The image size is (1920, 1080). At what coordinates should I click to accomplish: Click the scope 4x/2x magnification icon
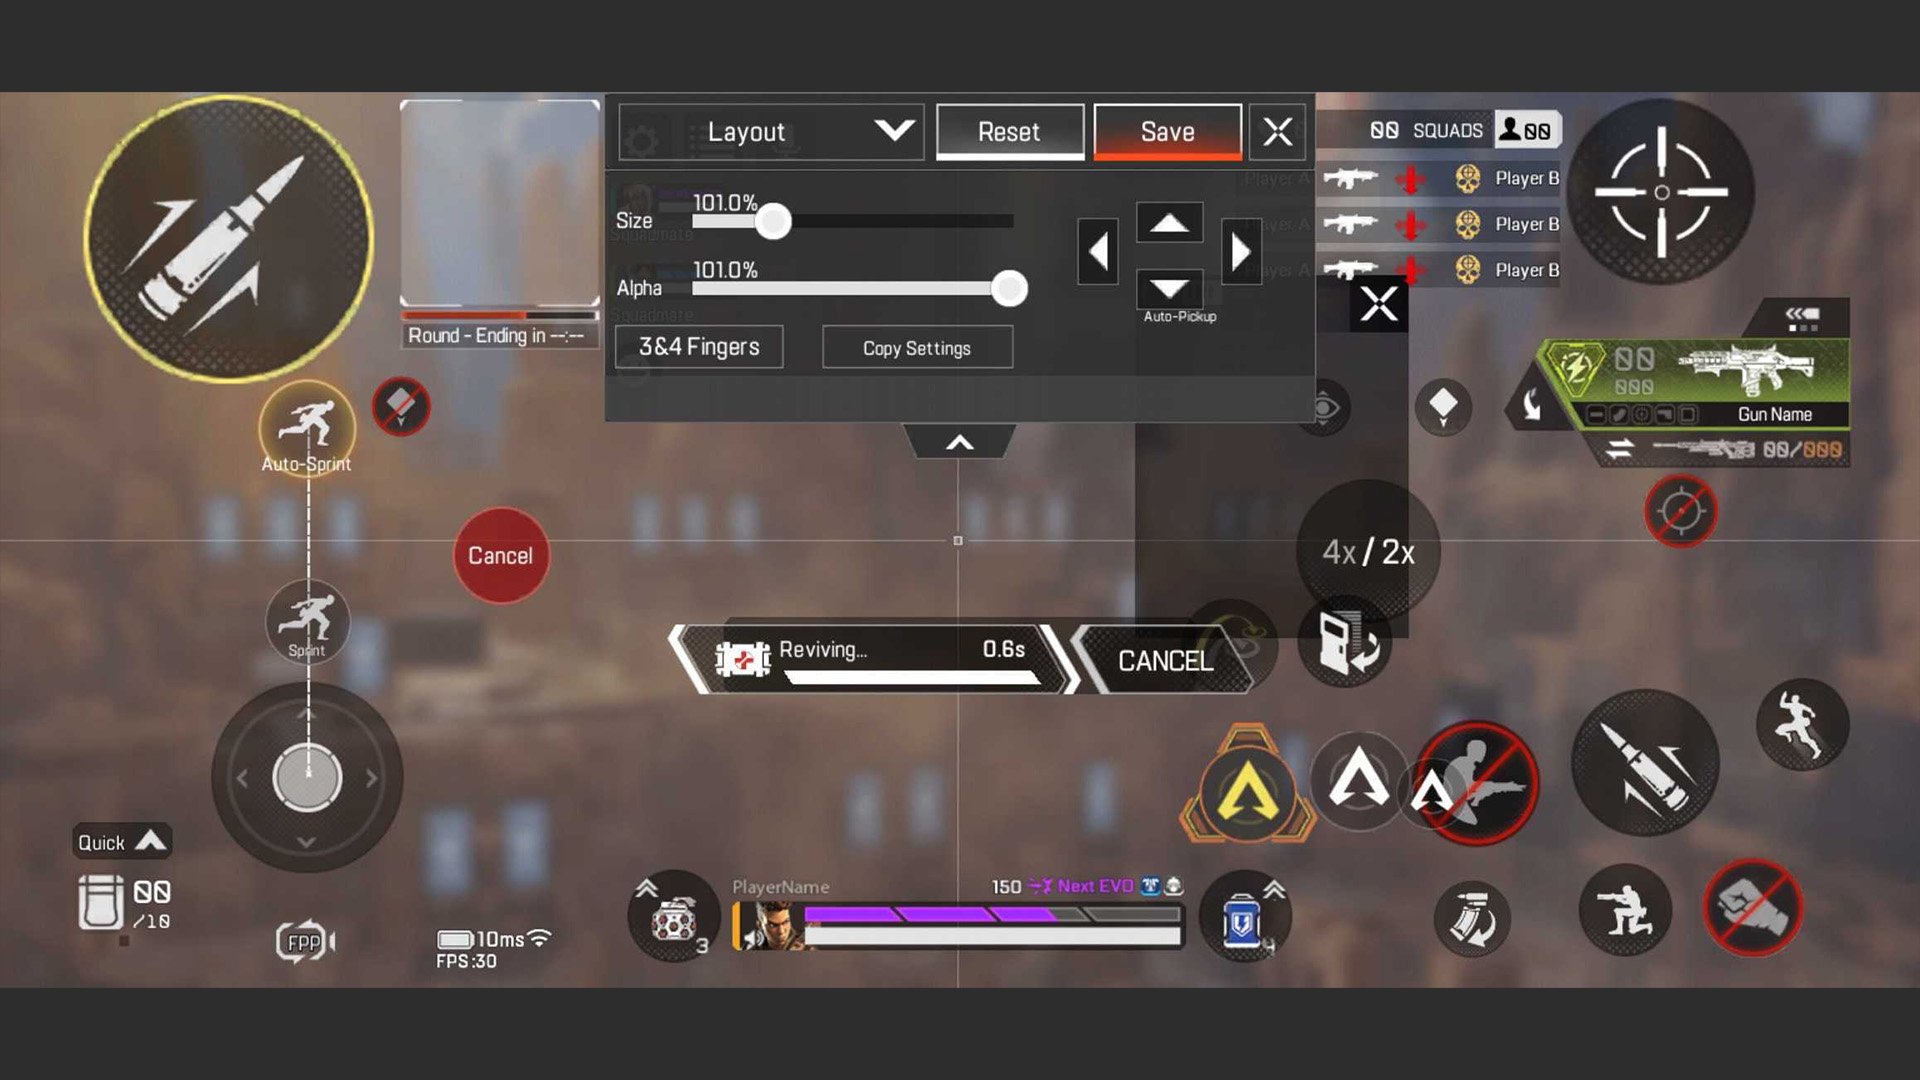(1369, 551)
